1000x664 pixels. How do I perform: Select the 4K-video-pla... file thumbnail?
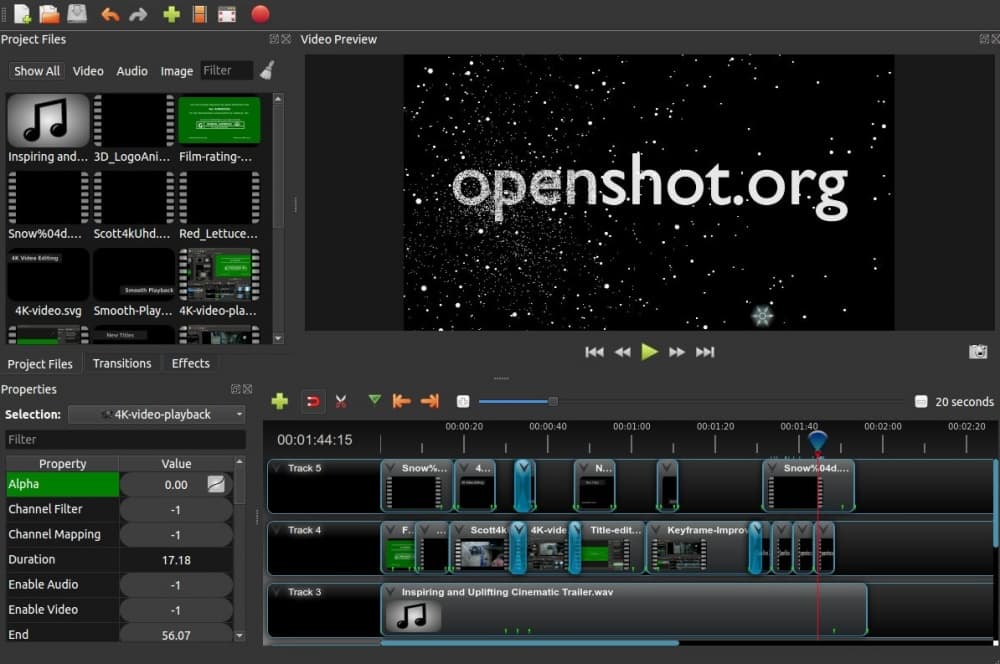[219, 275]
